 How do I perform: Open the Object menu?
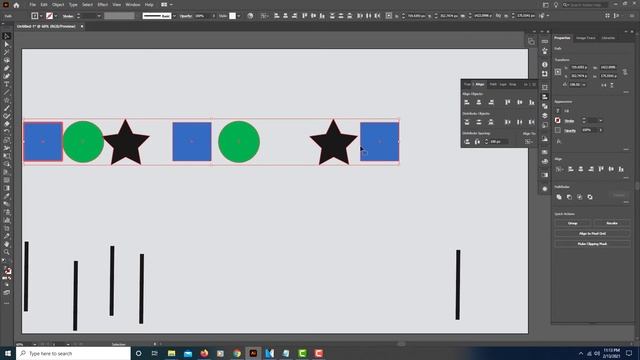[58, 5]
